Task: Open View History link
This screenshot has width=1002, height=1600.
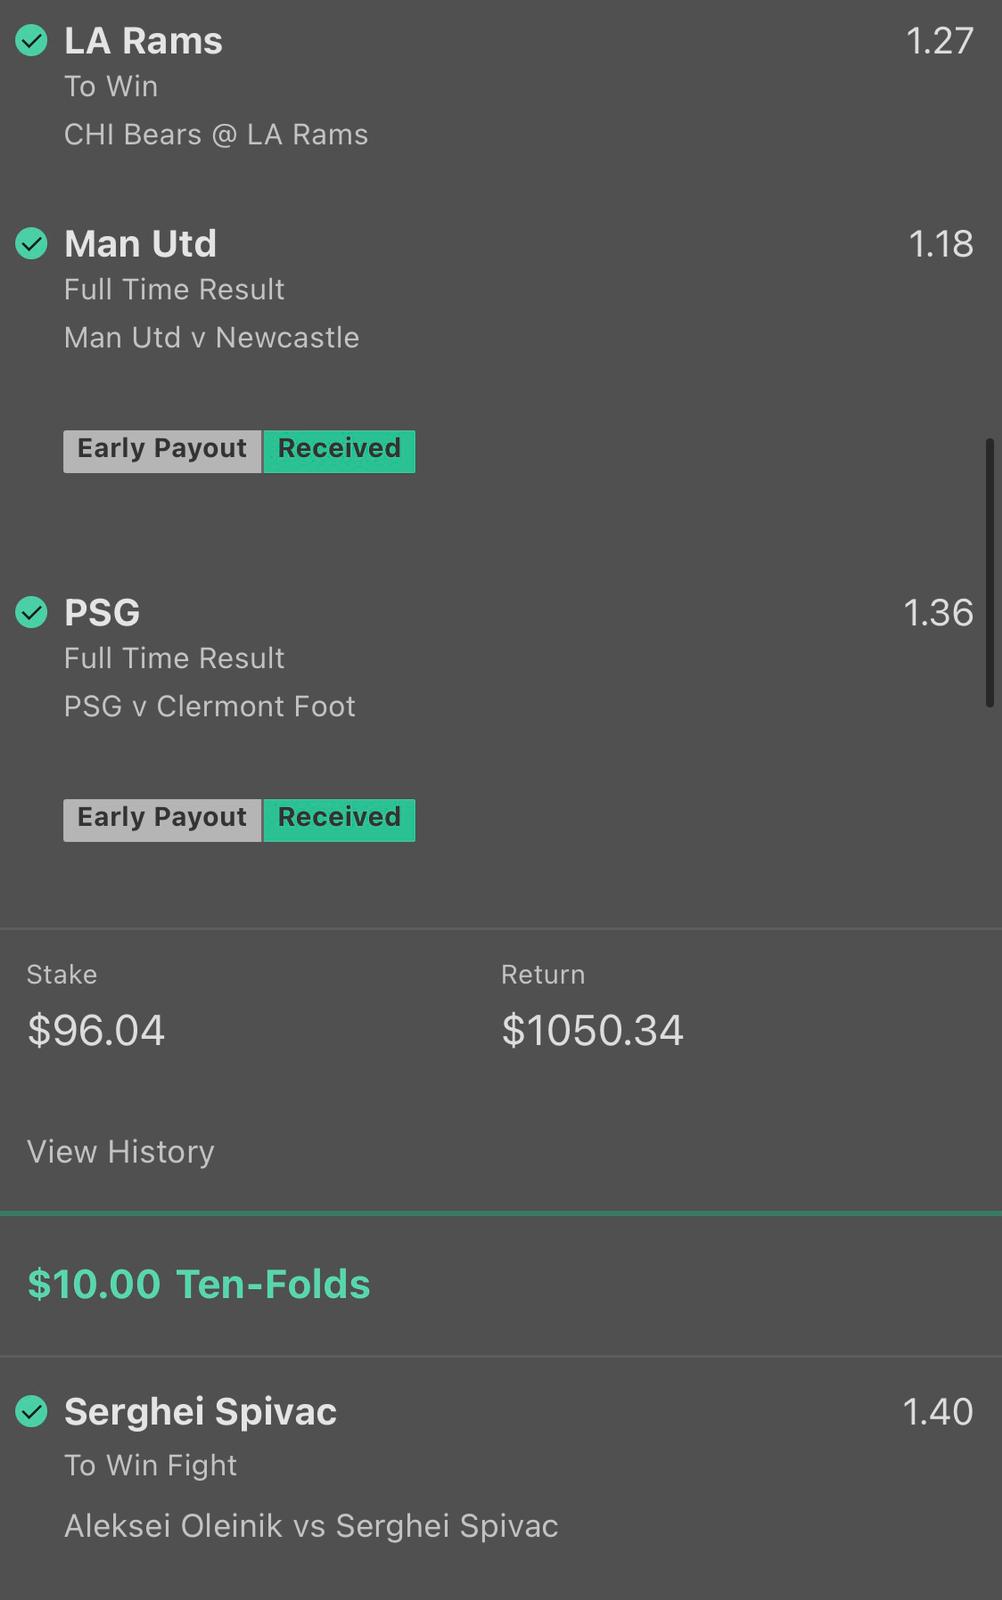Action: (x=121, y=1152)
